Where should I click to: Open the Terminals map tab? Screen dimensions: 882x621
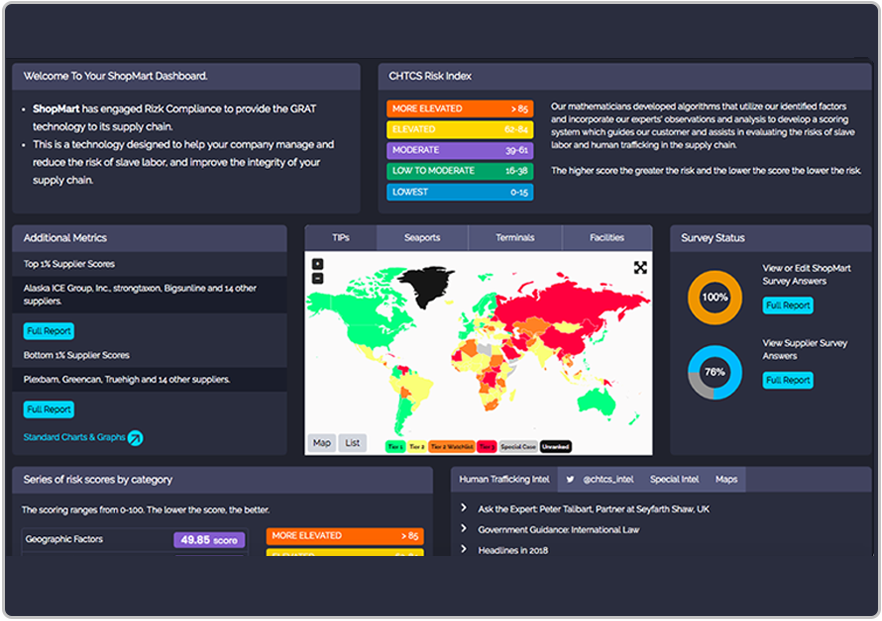tap(515, 238)
